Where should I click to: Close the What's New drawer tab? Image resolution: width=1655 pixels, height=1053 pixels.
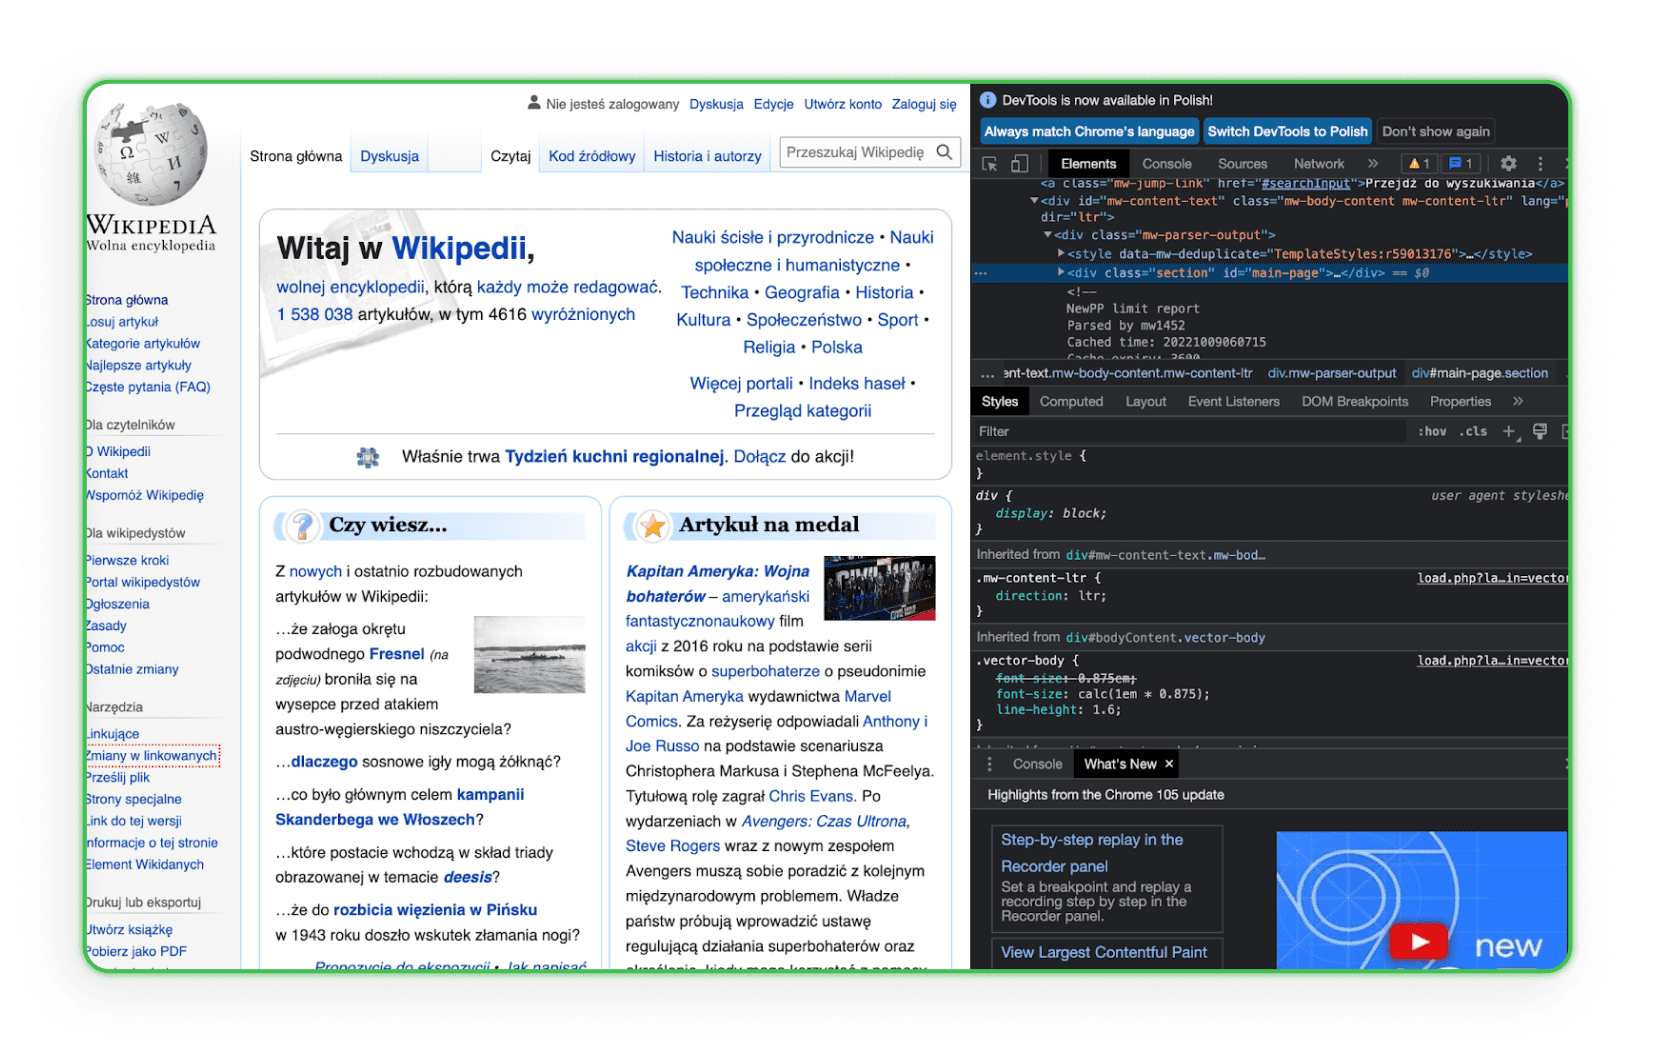1168,764
